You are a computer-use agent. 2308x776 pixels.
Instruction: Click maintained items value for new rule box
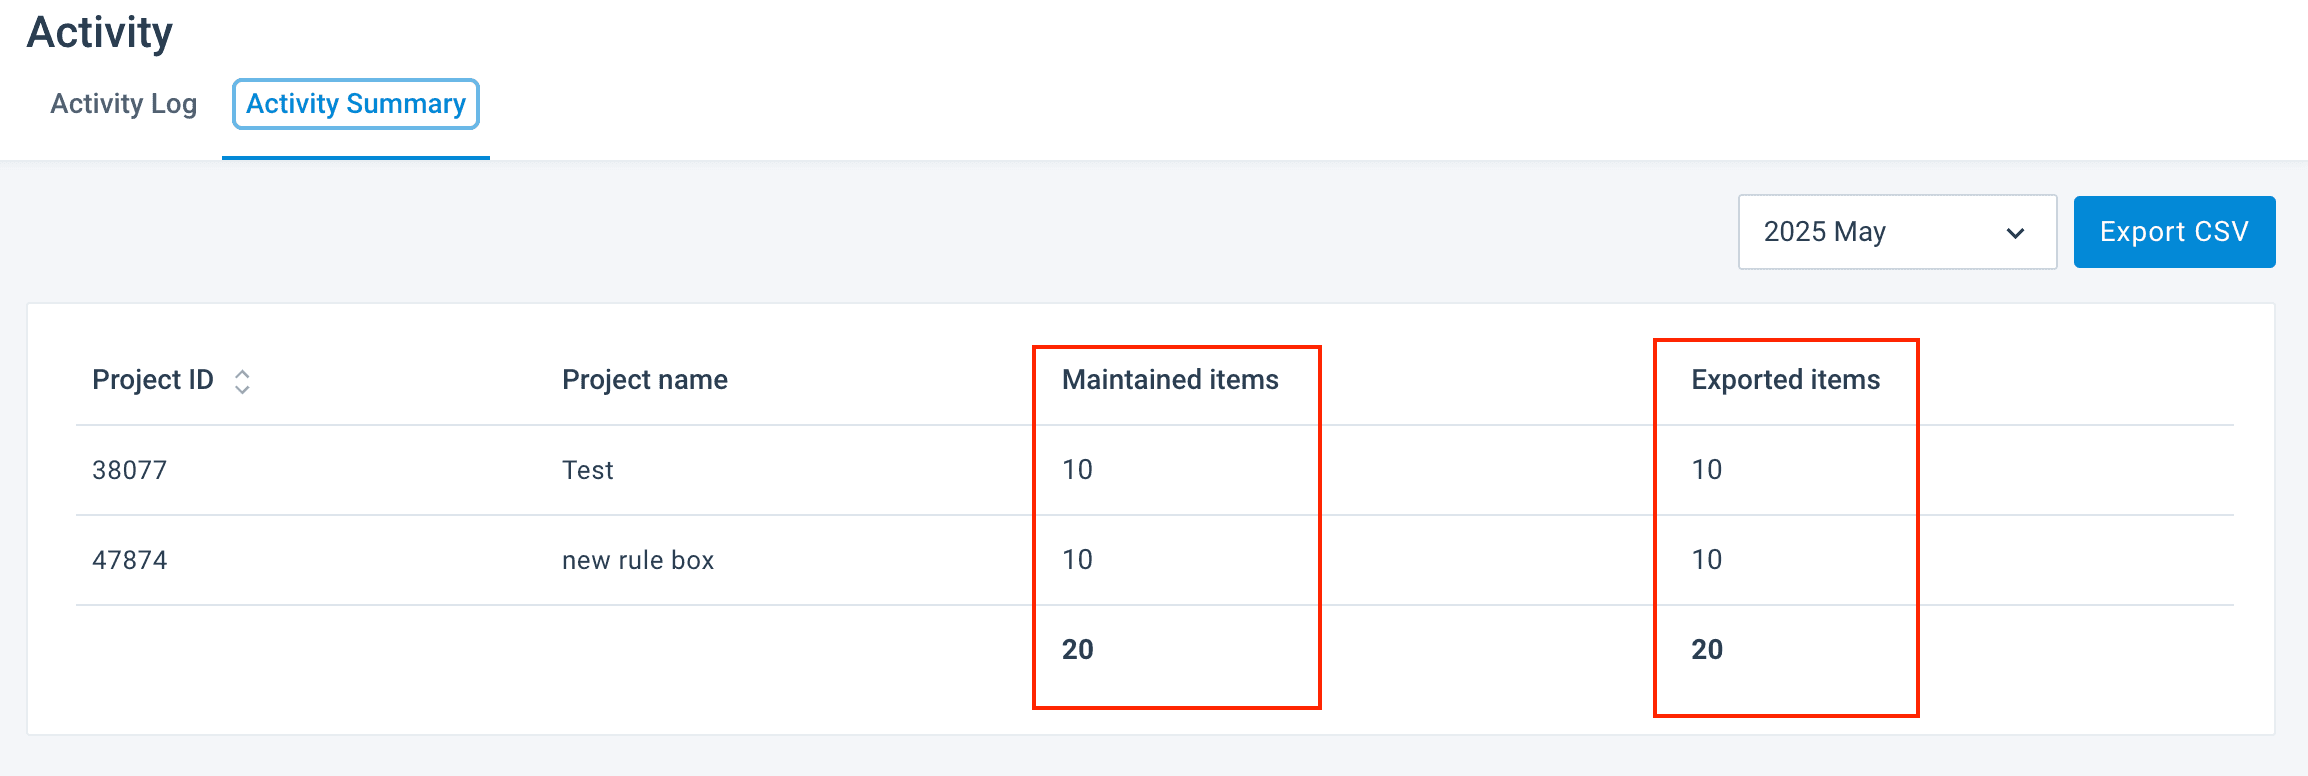pyautogui.click(x=1077, y=560)
